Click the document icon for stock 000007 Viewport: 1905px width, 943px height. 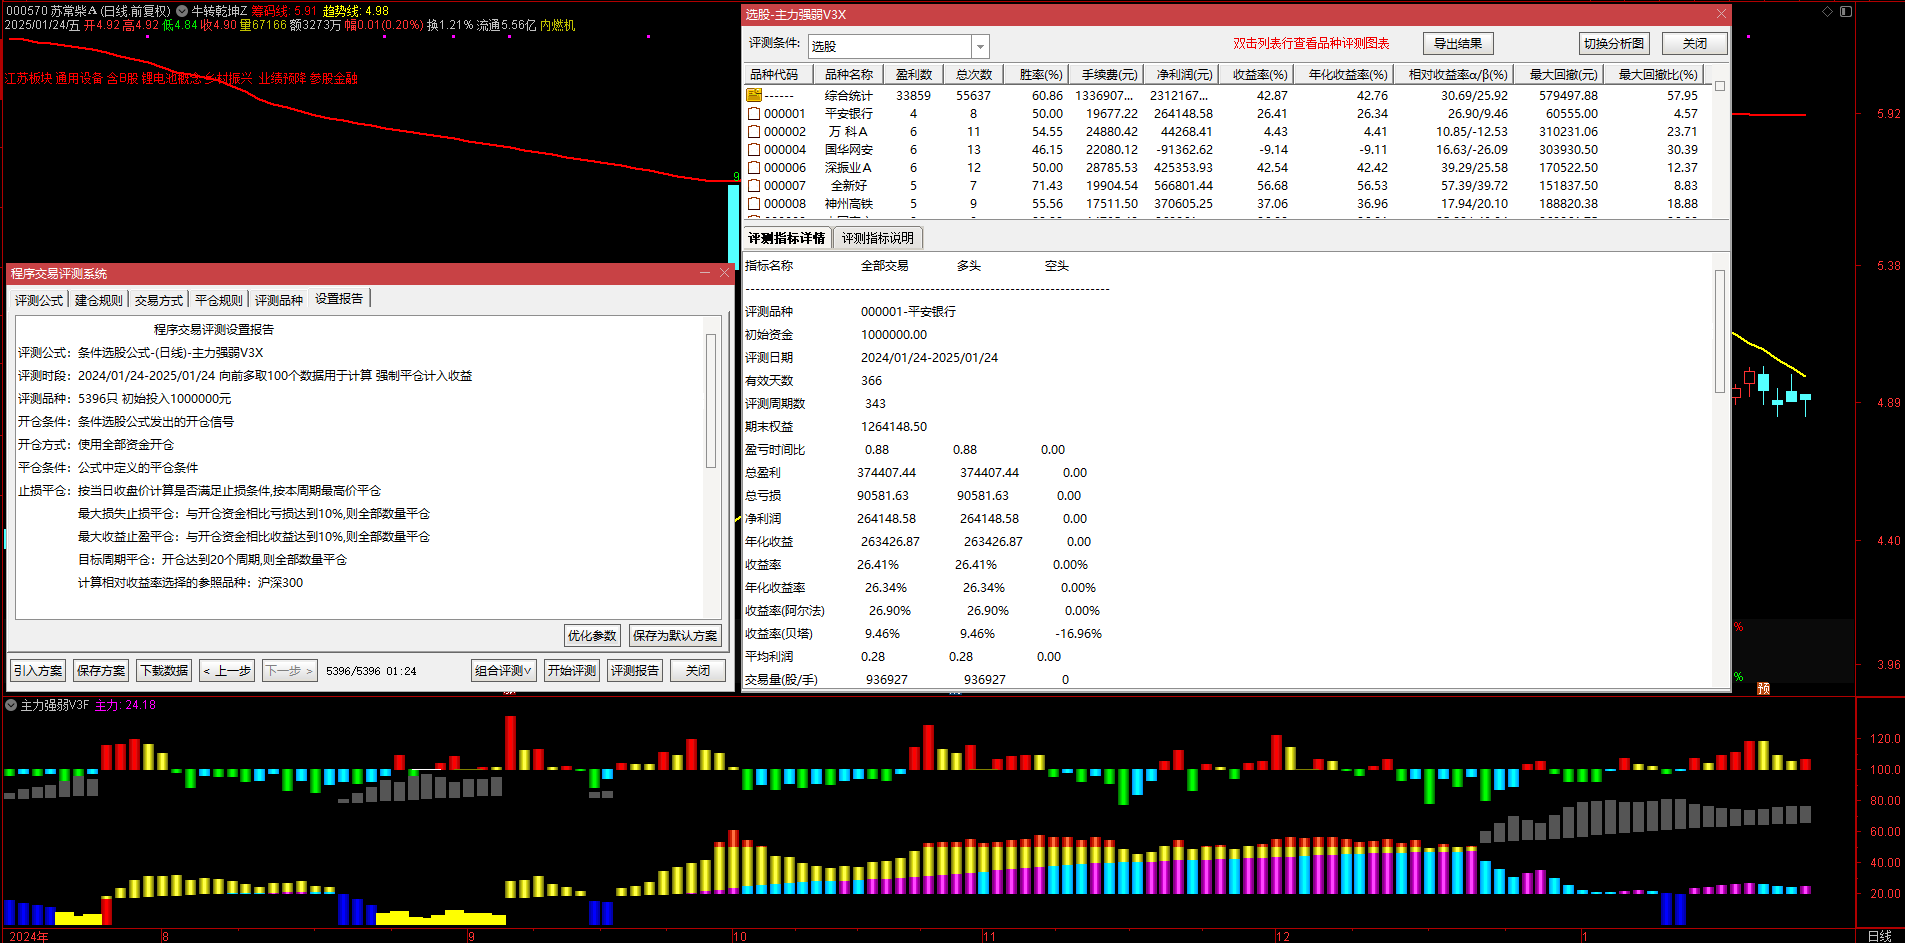[x=754, y=185]
